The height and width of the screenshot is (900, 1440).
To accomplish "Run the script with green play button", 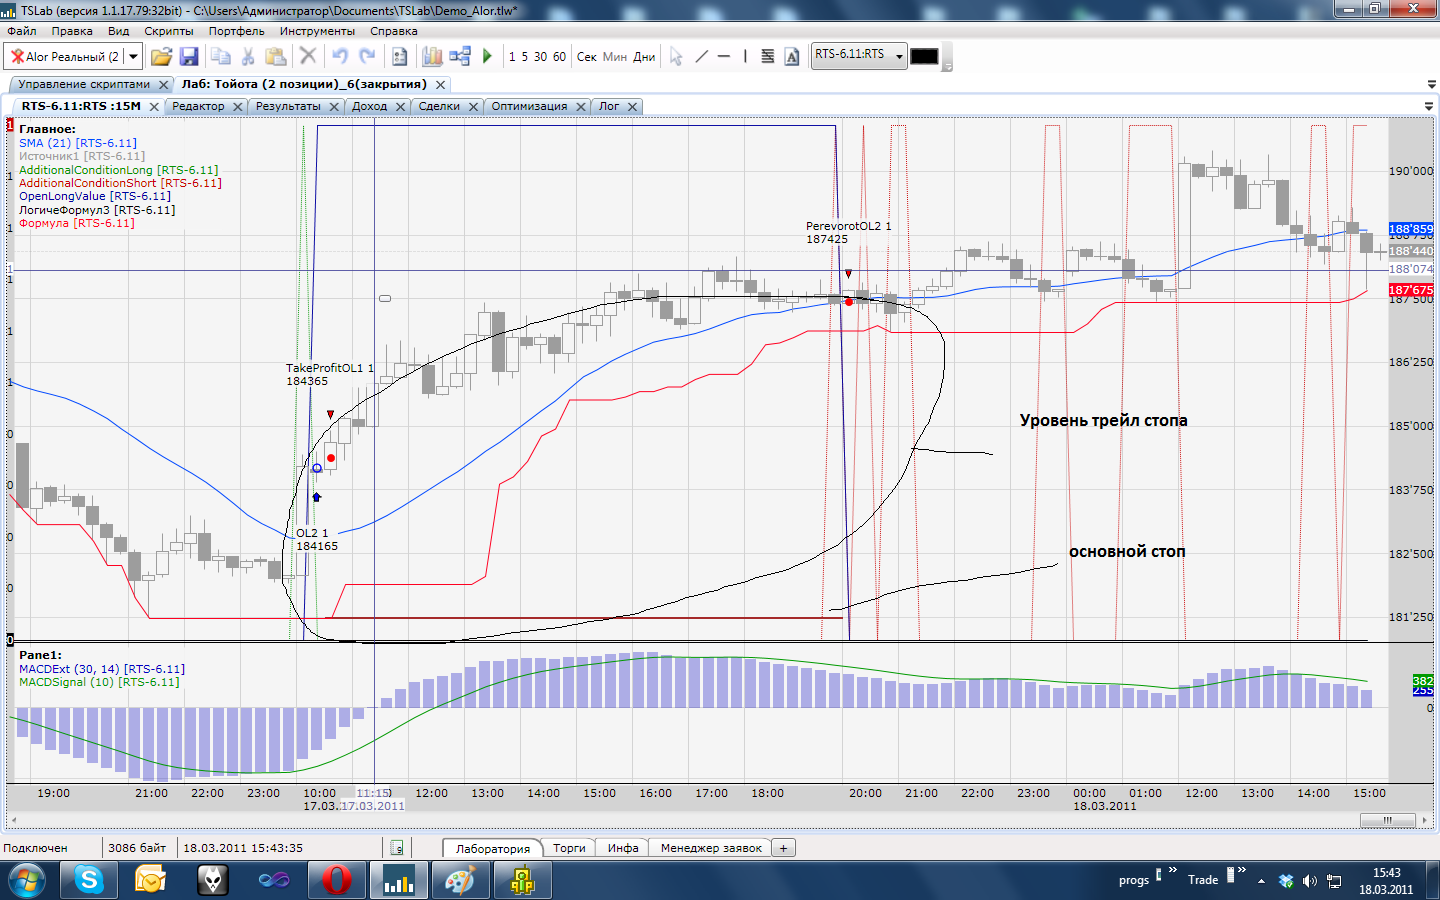I will tap(487, 56).
